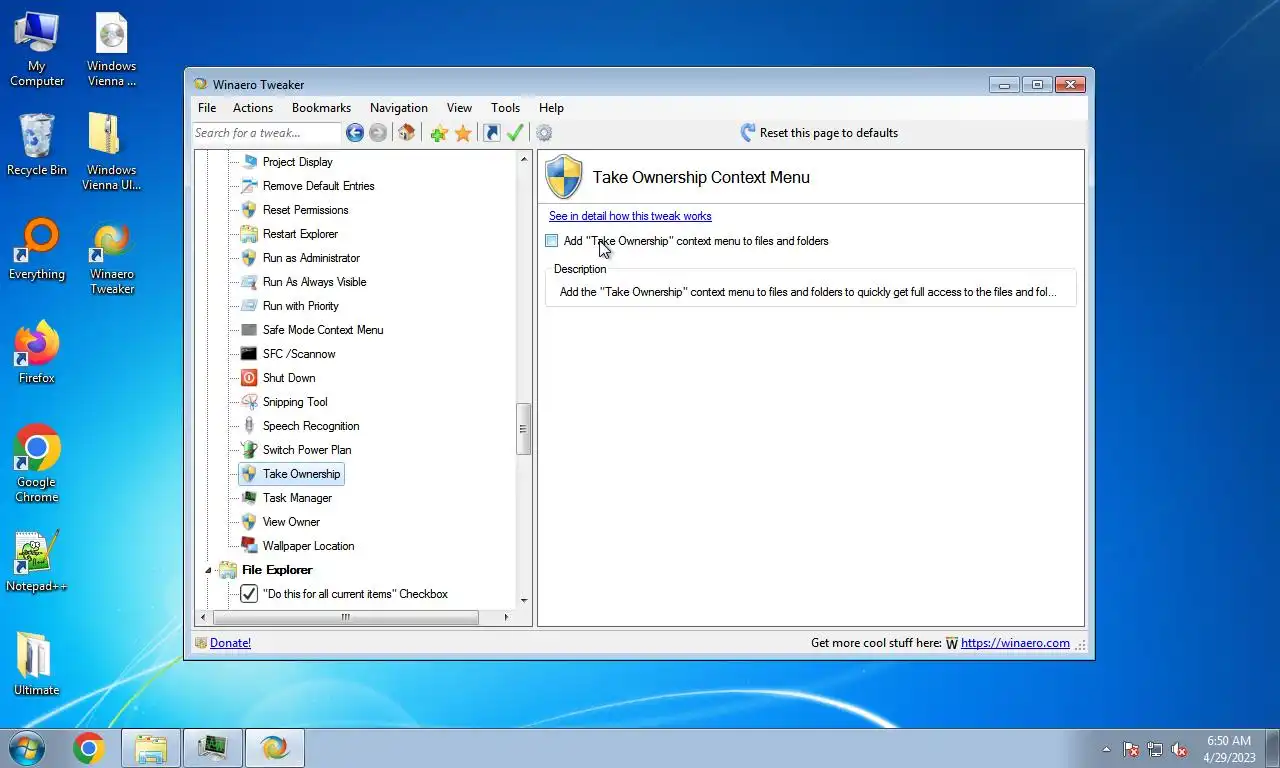Click the Run As Always Visible icon
The image size is (1280, 768).
coord(249,282)
